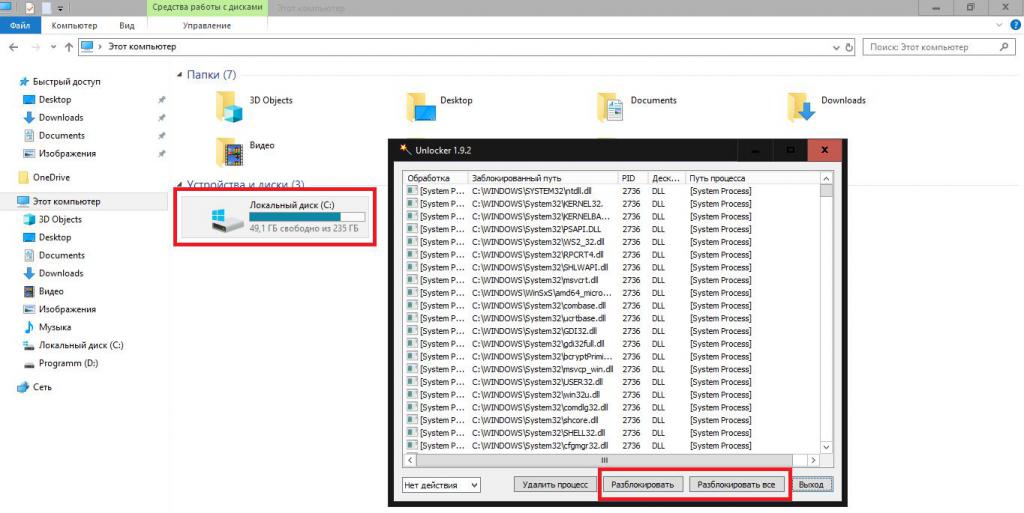Expand the address bar history dropdown
This screenshot has width=1024, height=513.
833,47
